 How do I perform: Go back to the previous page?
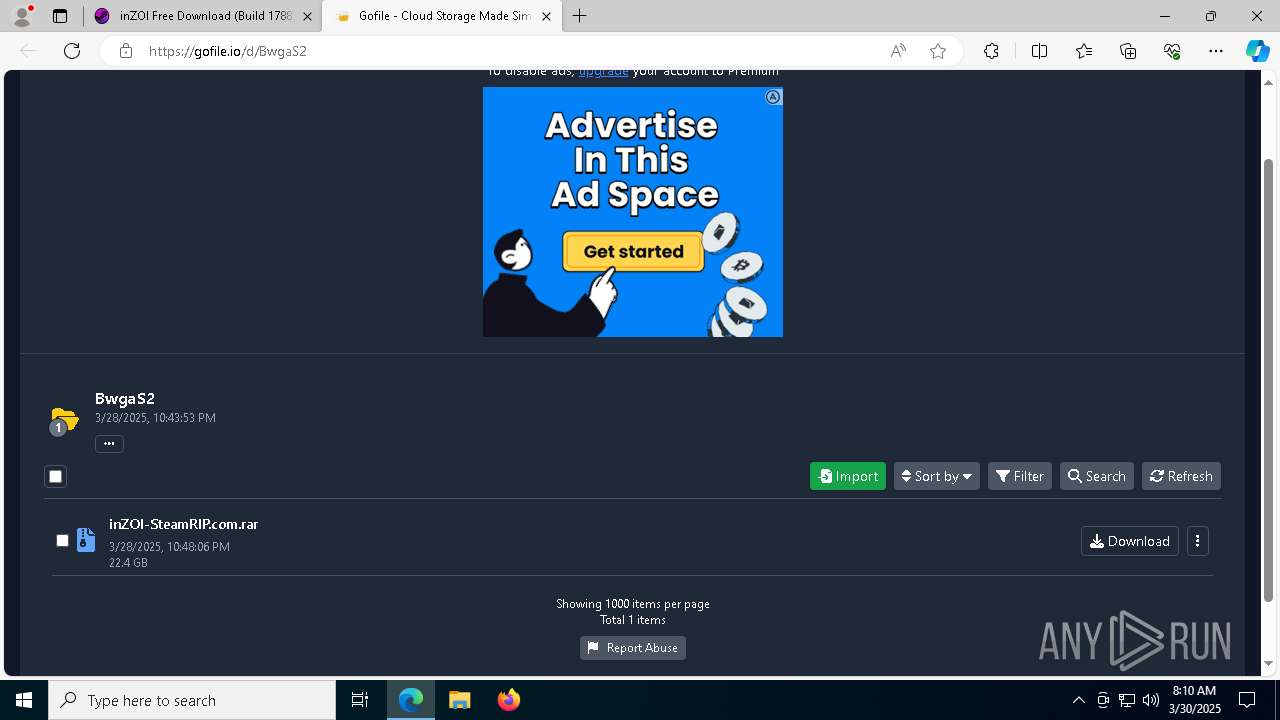coord(28,51)
